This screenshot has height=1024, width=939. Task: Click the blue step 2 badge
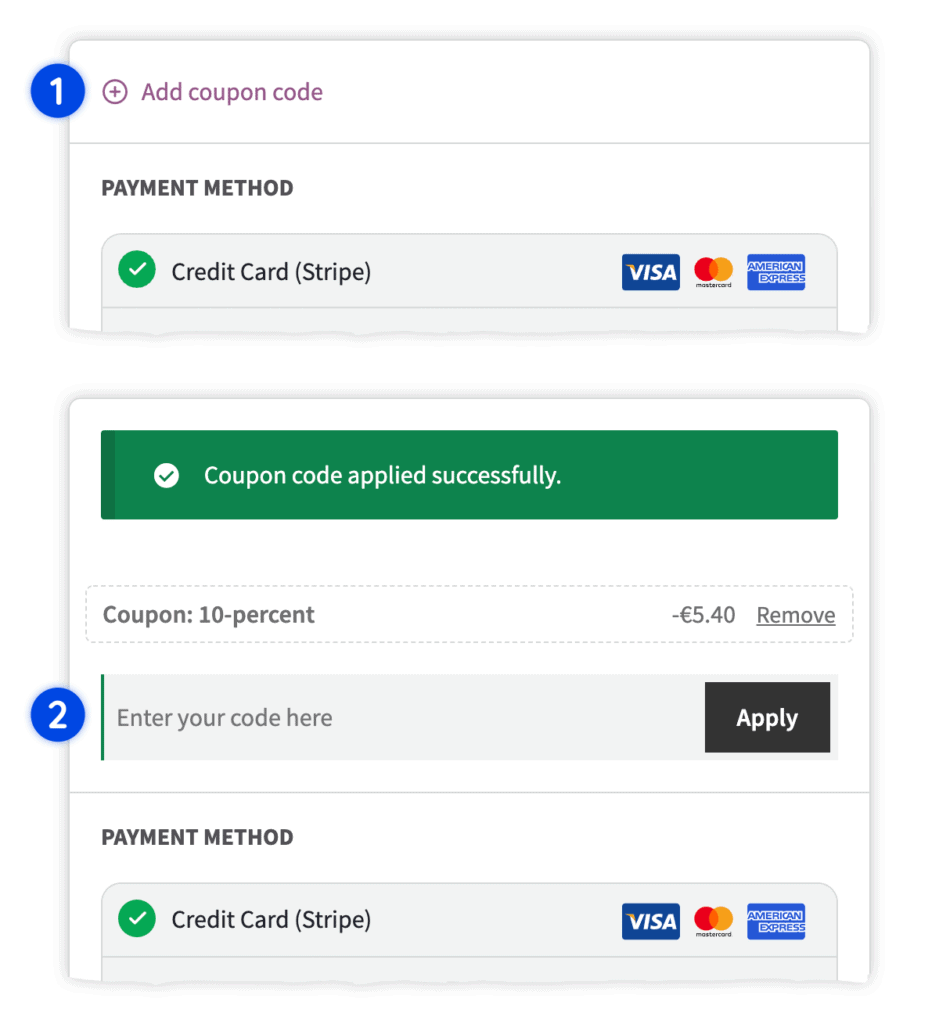57,714
